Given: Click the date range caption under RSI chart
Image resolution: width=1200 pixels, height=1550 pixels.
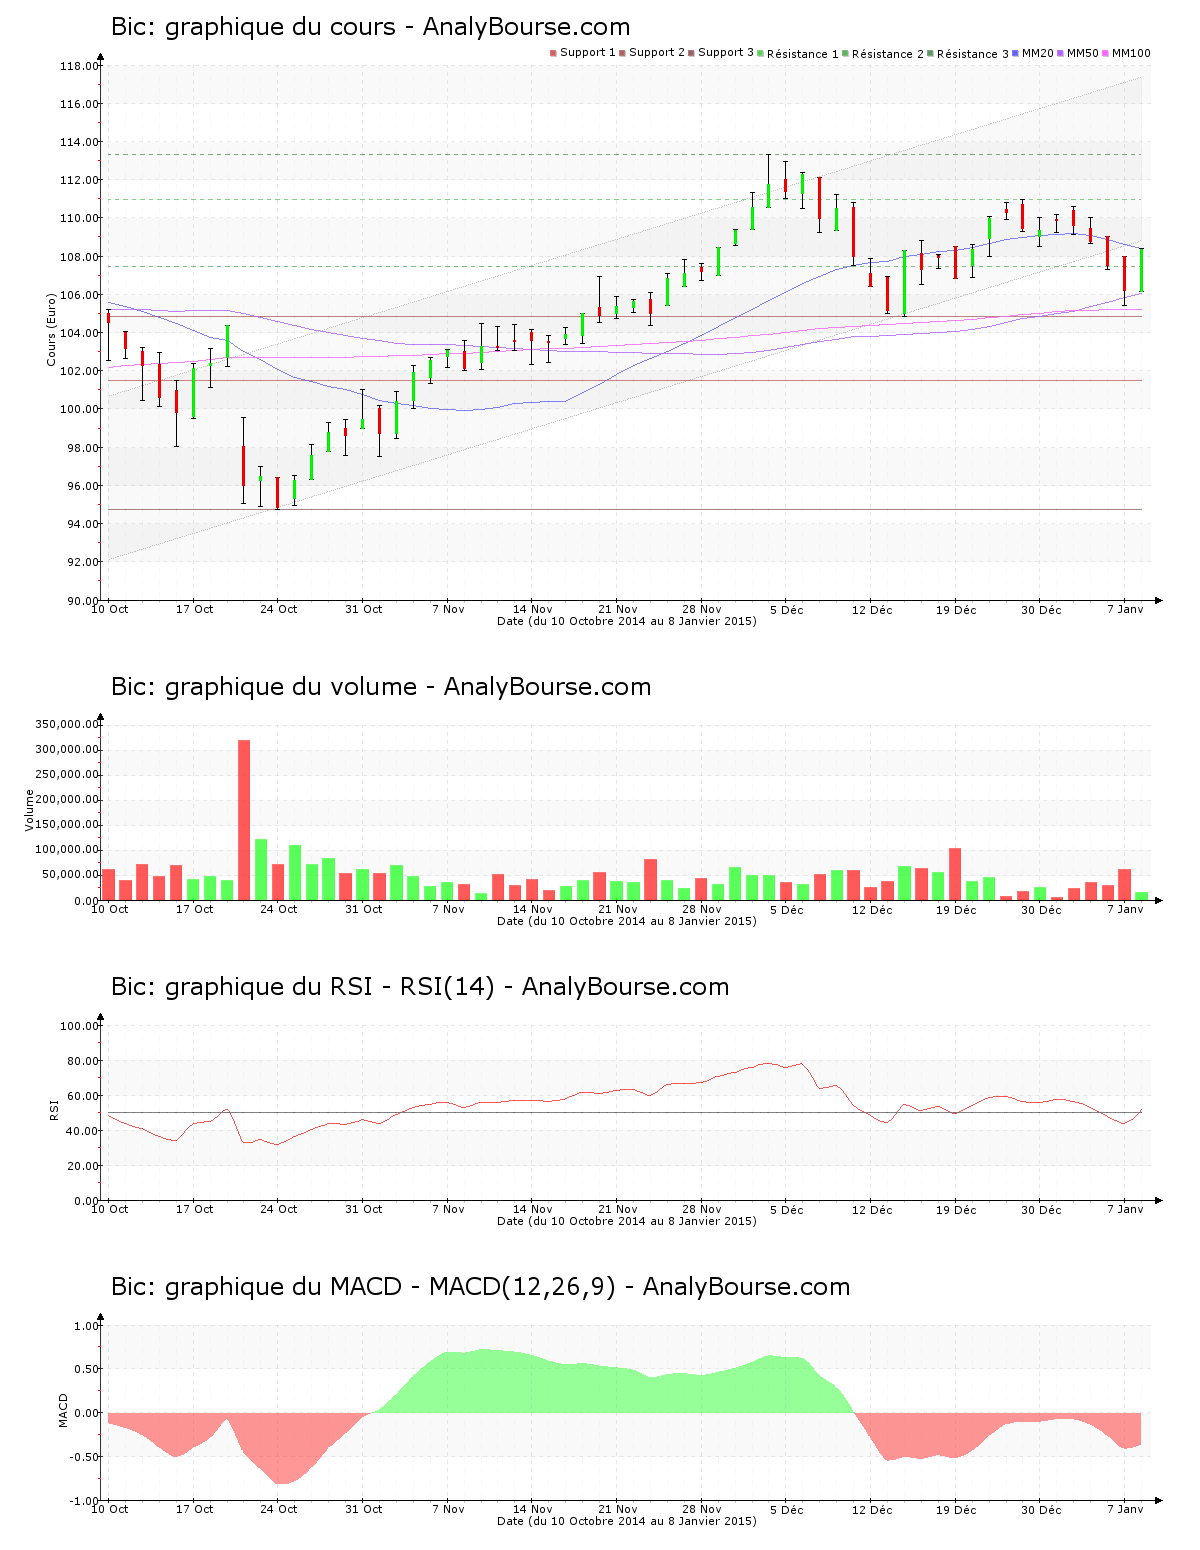Looking at the screenshot, I should pyautogui.click(x=627, y=1221).
